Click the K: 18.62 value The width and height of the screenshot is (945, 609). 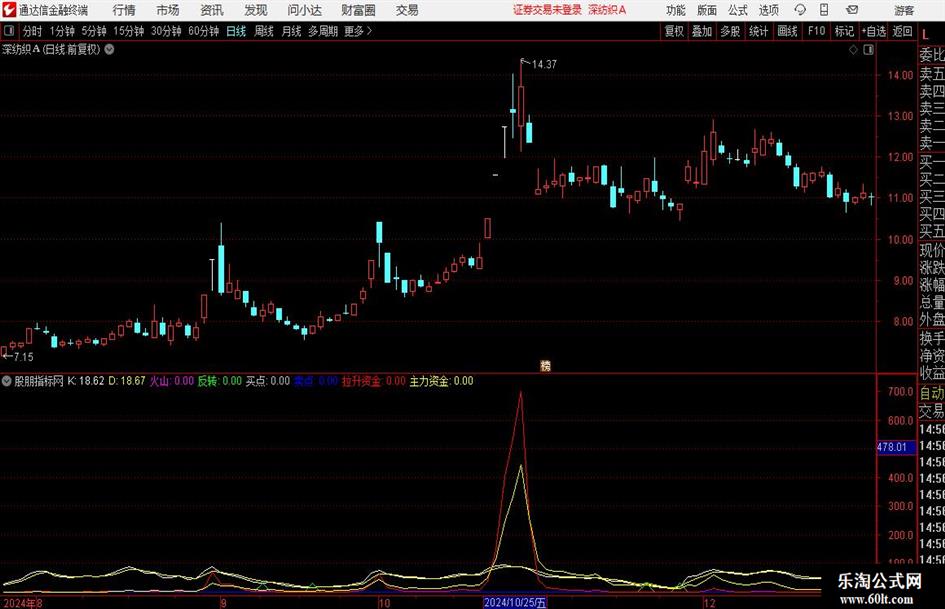click(x=86, y=381)
